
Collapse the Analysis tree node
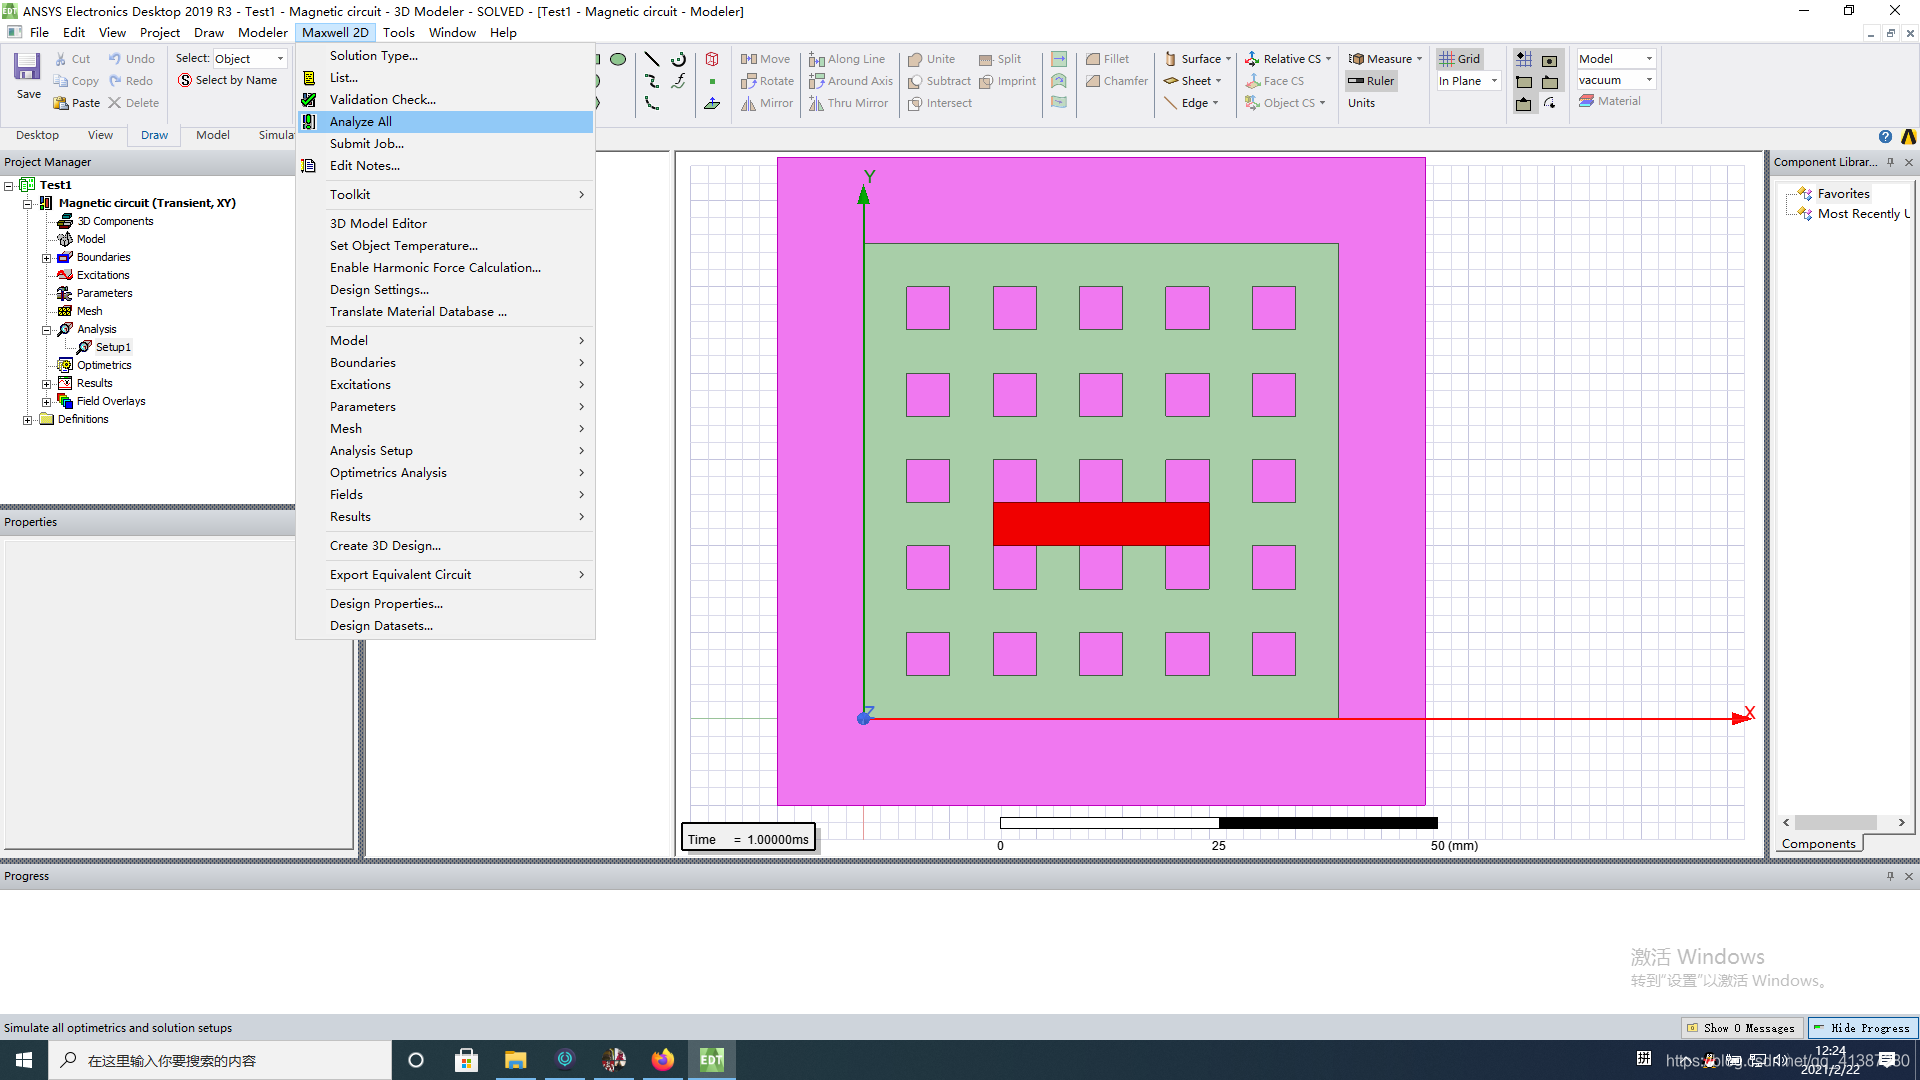(46, 329)
